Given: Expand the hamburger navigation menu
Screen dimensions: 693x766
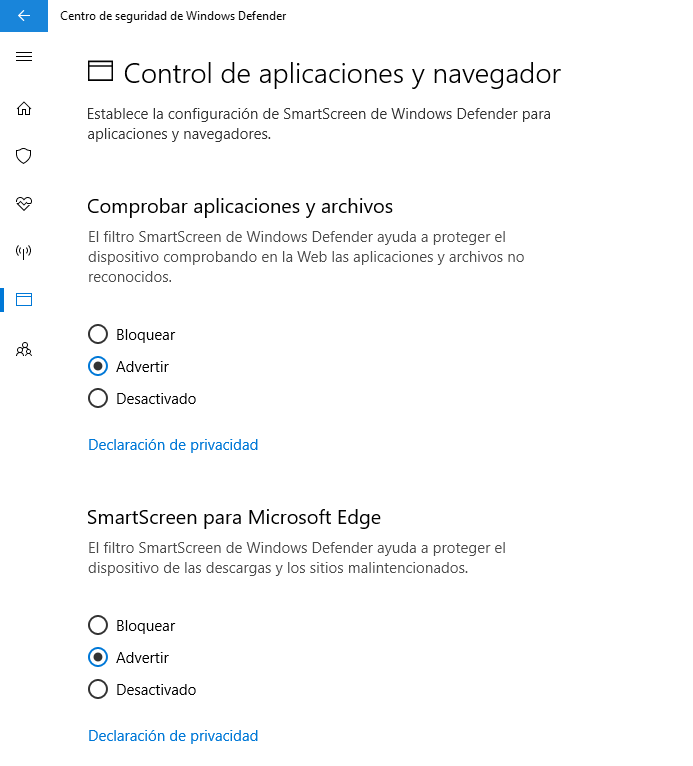Looking at the screenshot, I should [24, 57].
